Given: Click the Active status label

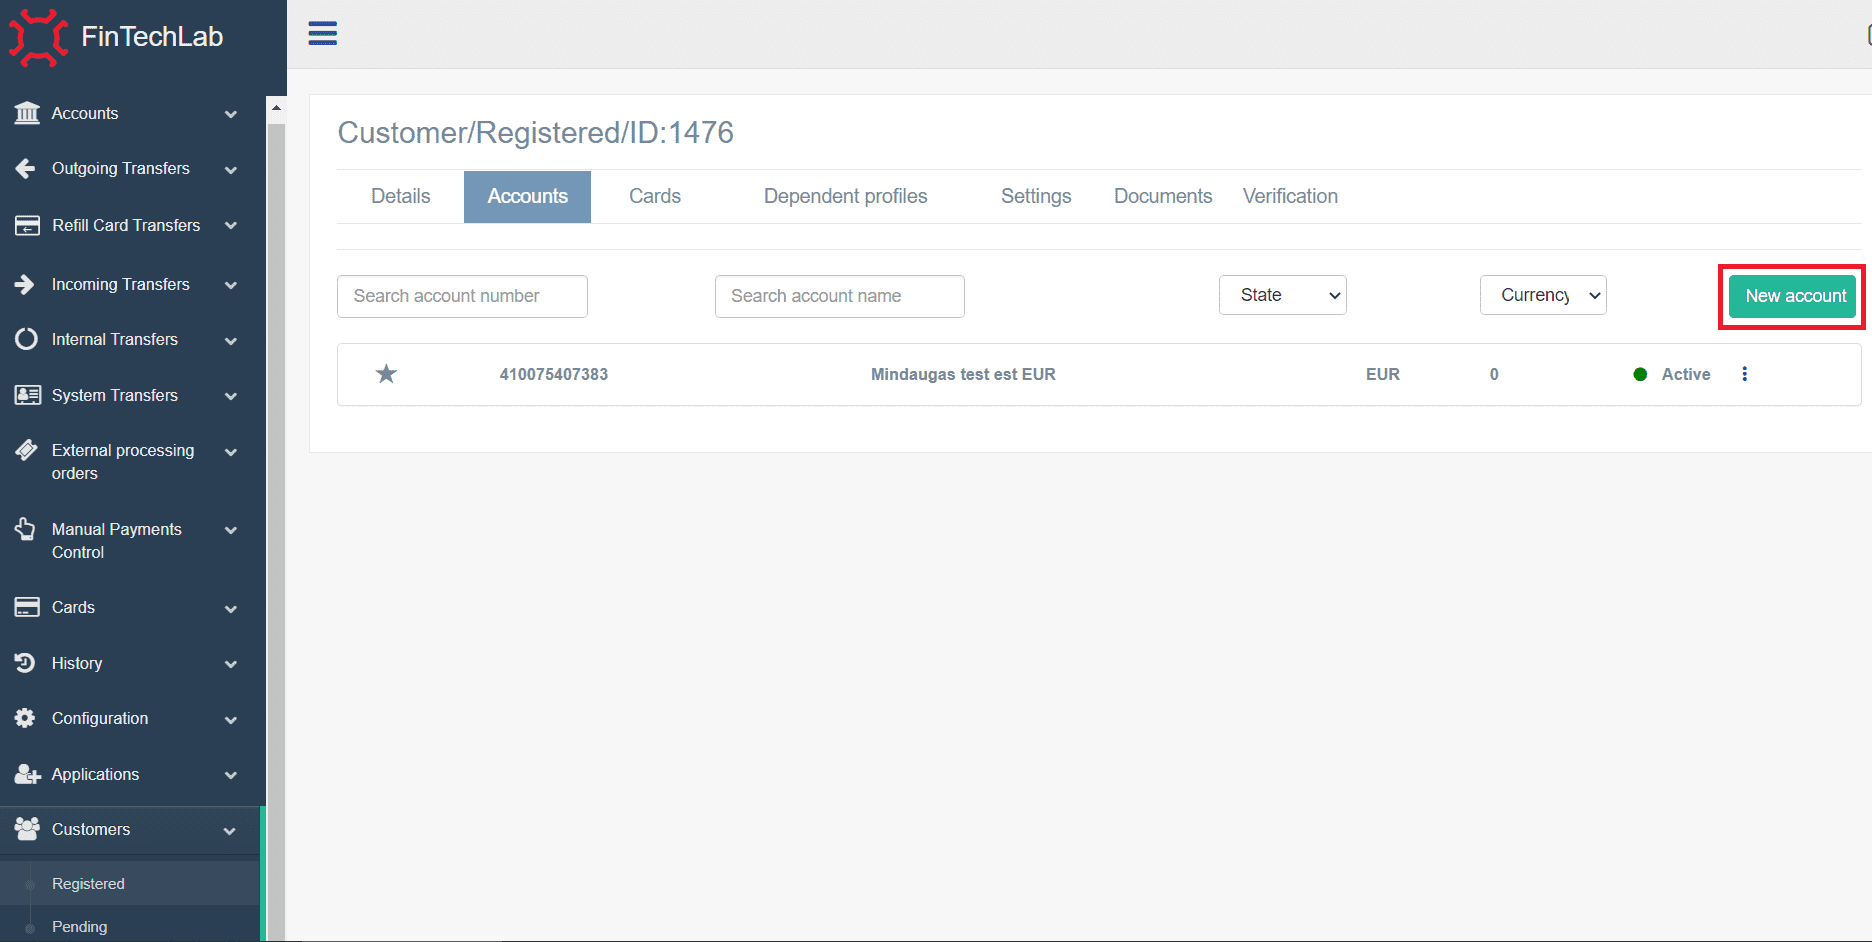Looking at the screenshot, I should pos(1686,374).
